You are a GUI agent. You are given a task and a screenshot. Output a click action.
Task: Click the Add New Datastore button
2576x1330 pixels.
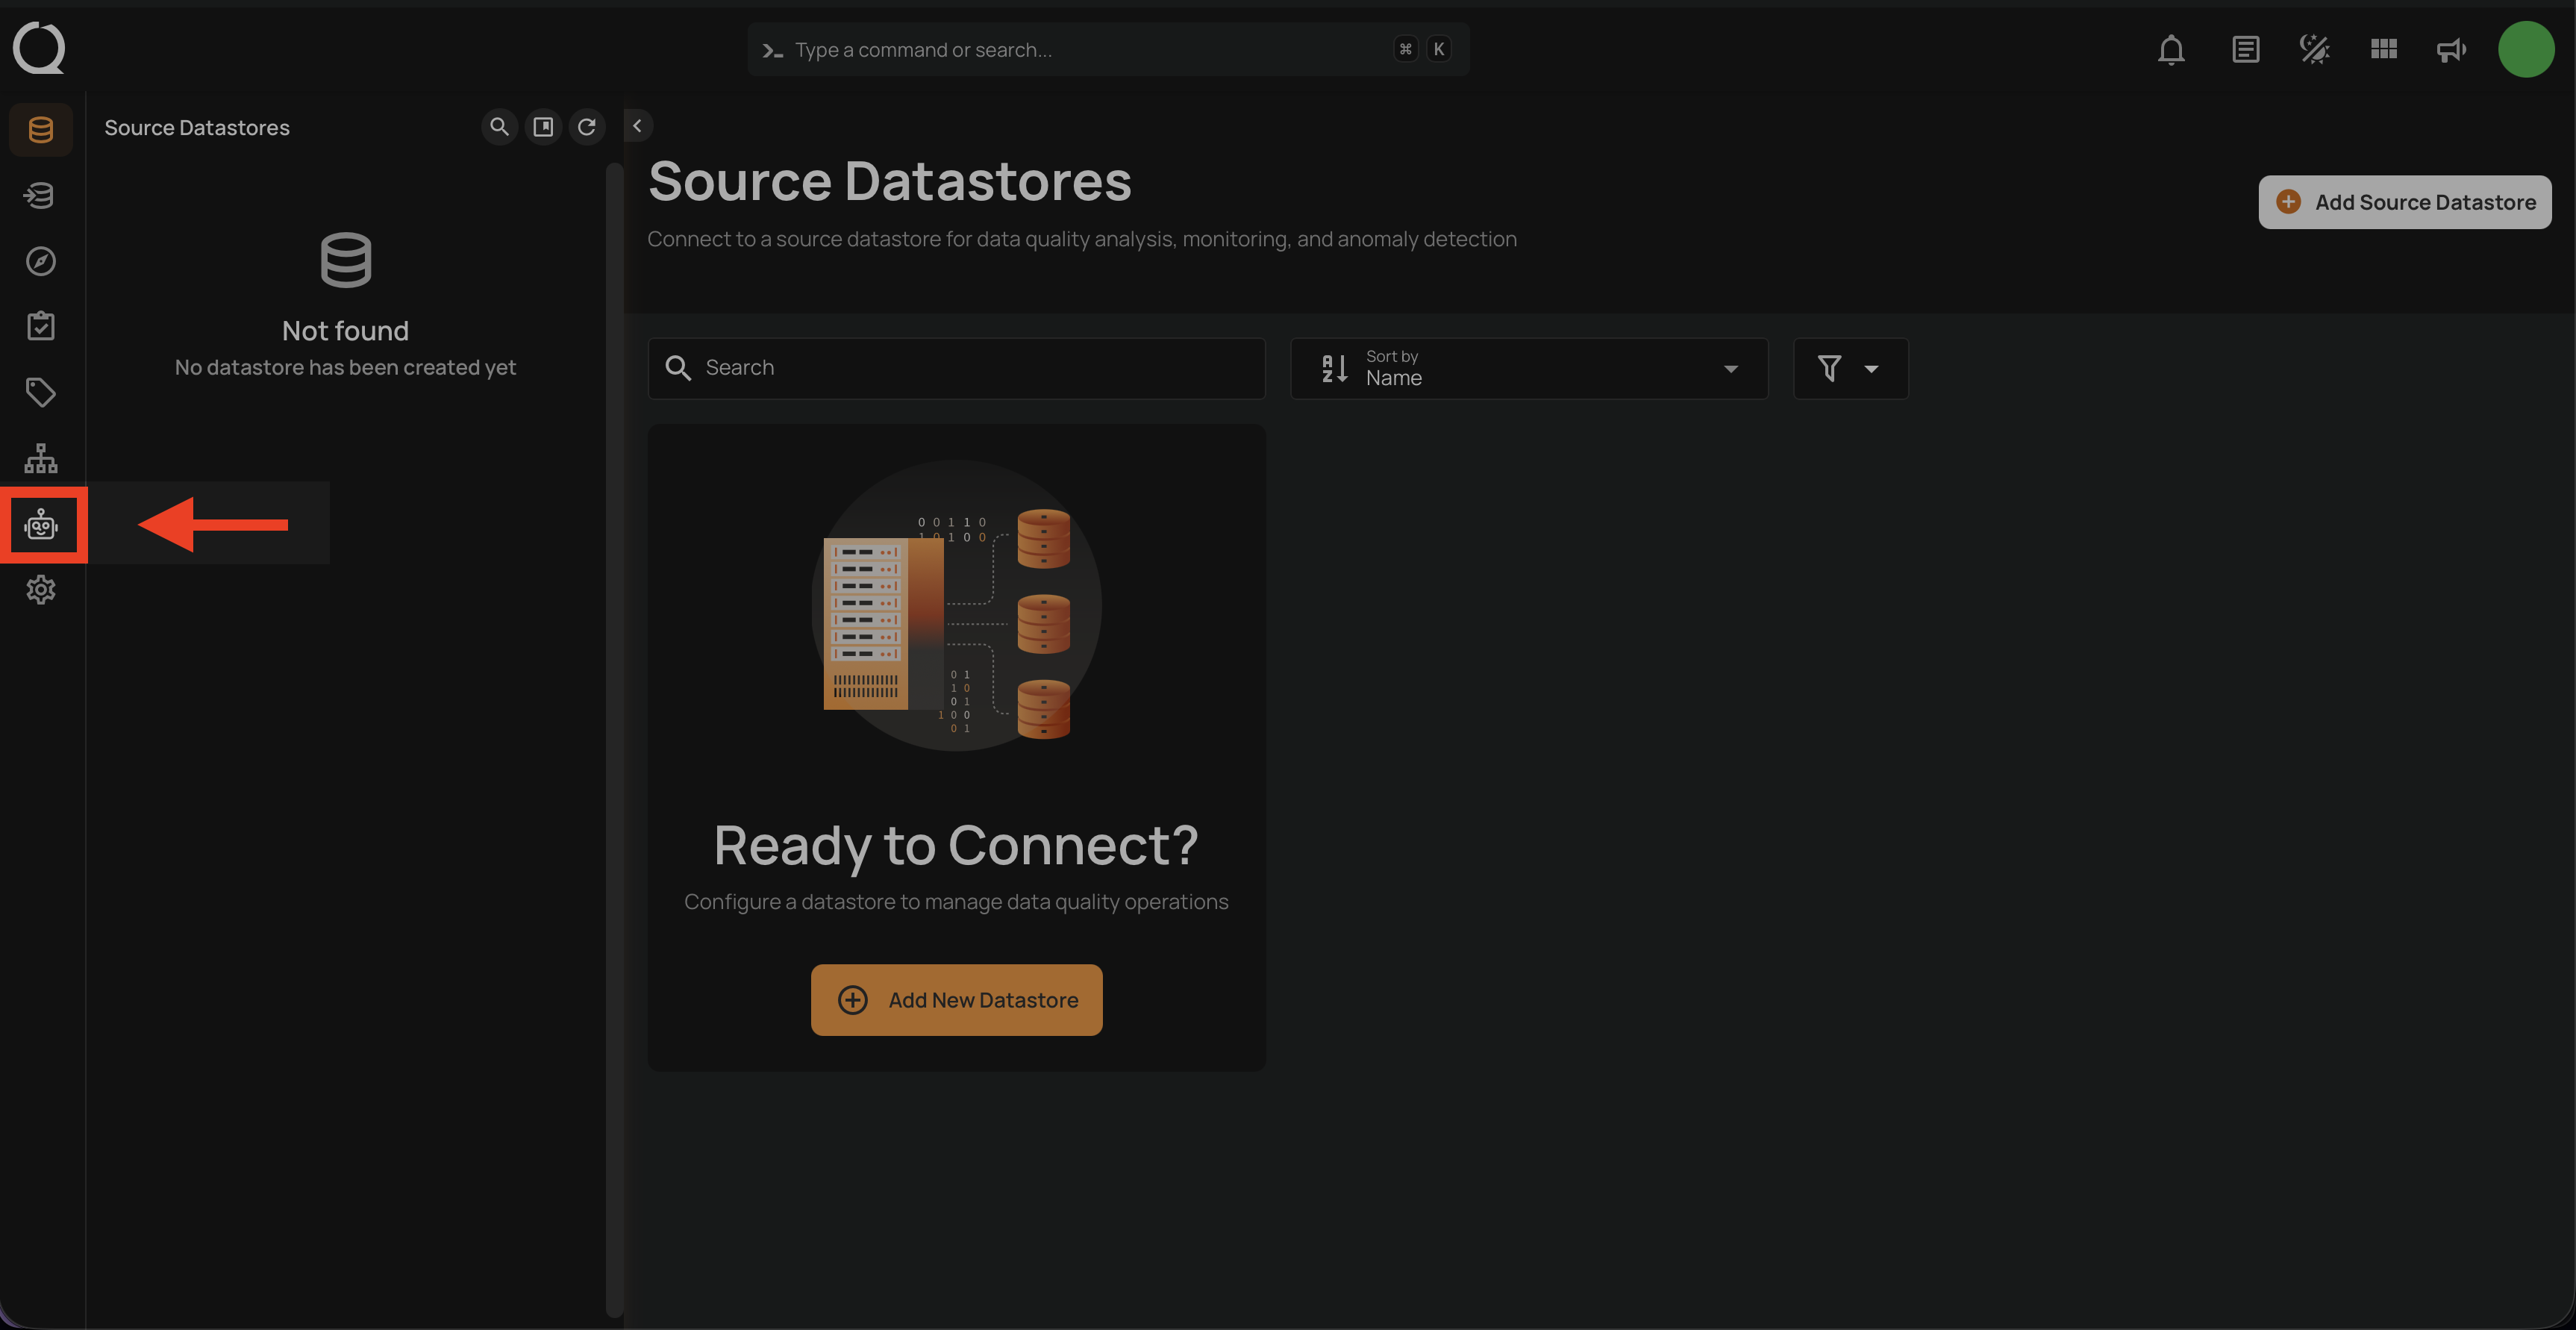pyautogui.click(x=956, y=1000)
